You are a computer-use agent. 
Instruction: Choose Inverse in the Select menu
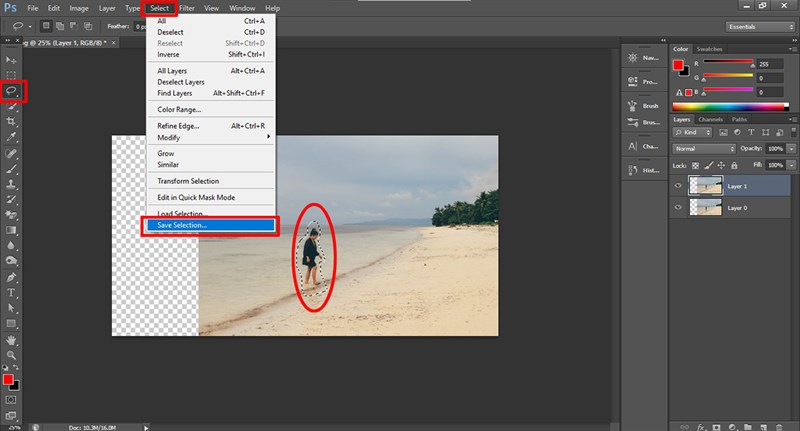click(211, 55)
